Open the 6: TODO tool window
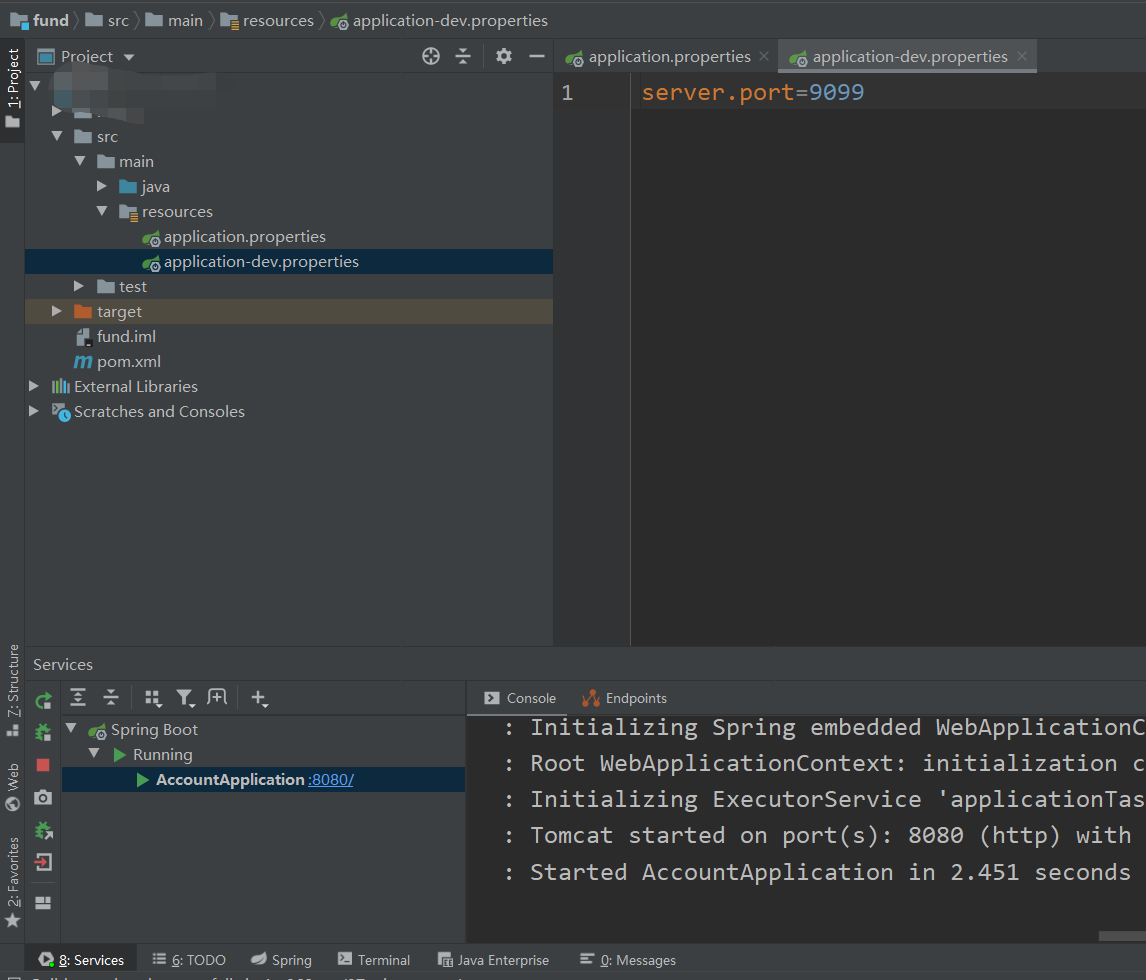This screenshot has height=980, width=1146. point(189,960)
